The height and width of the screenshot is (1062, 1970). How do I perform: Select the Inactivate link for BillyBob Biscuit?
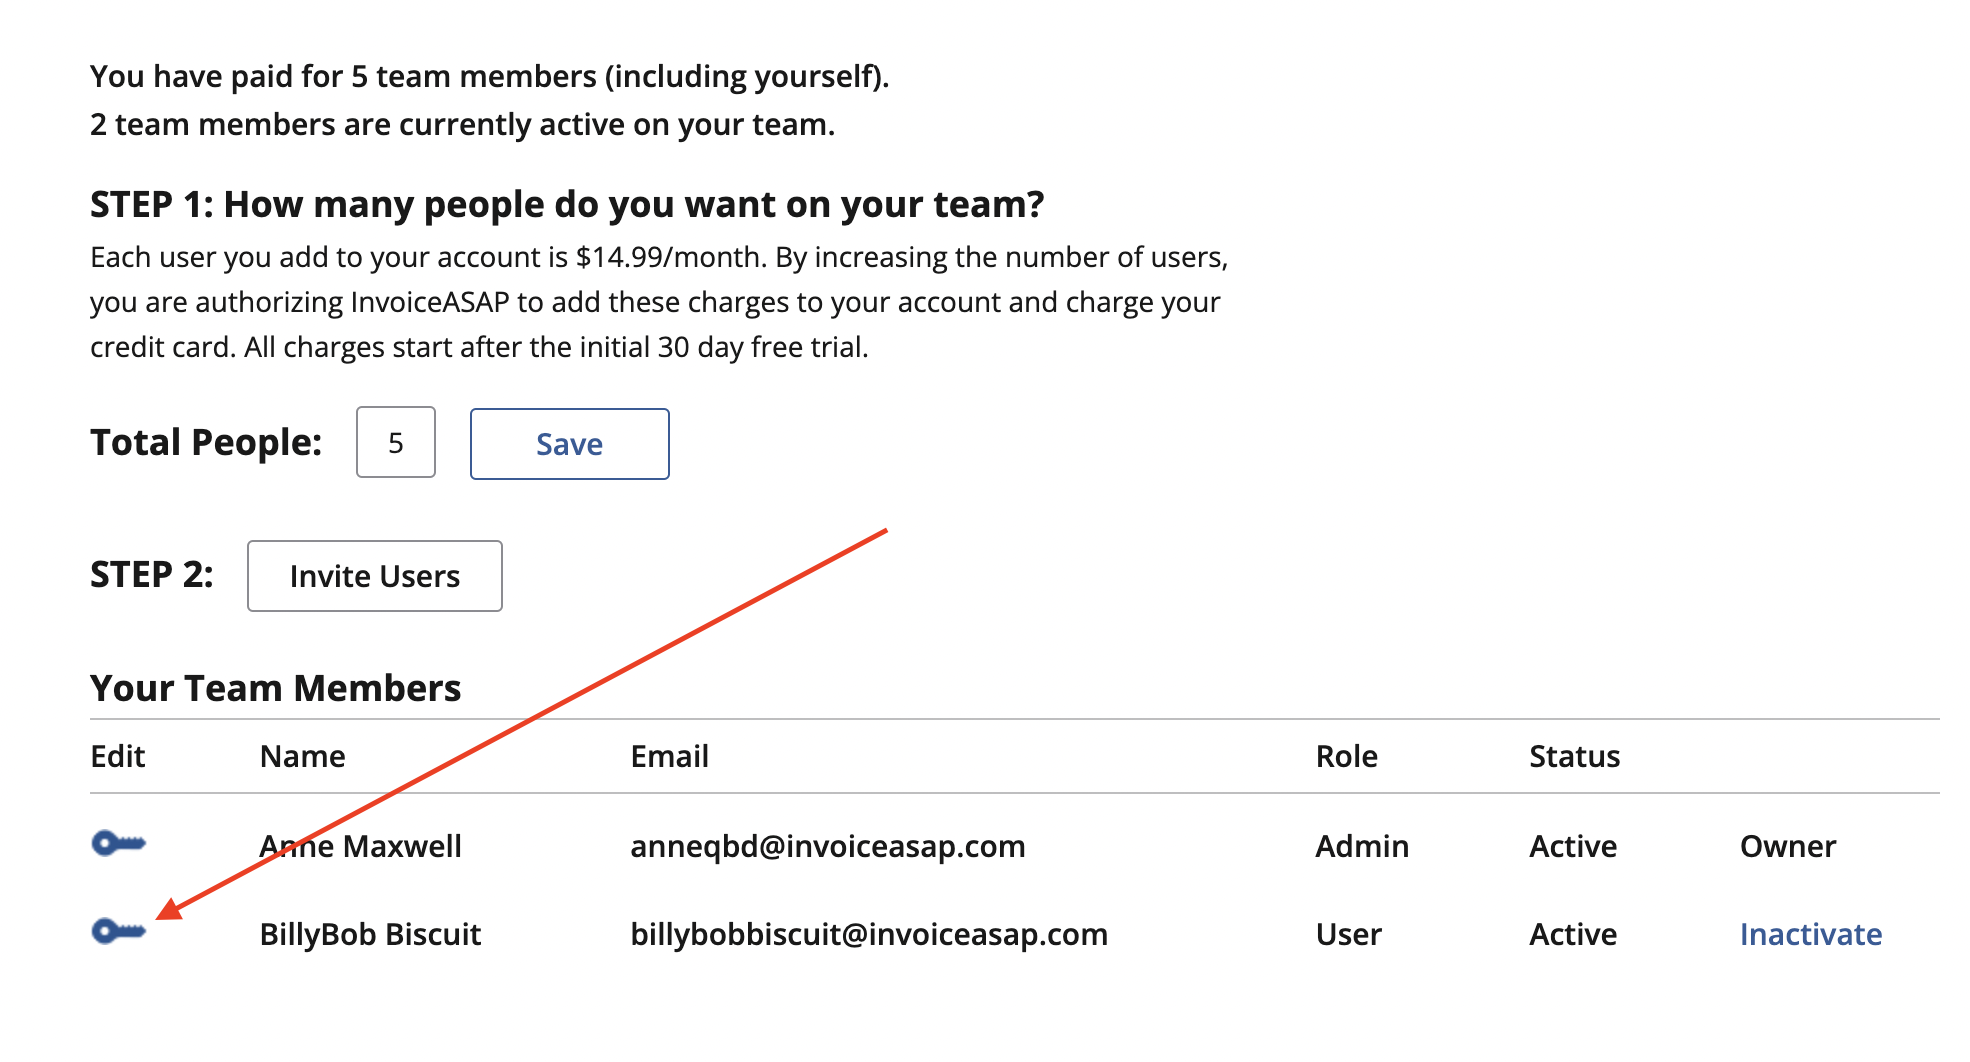pos(1811,934)
